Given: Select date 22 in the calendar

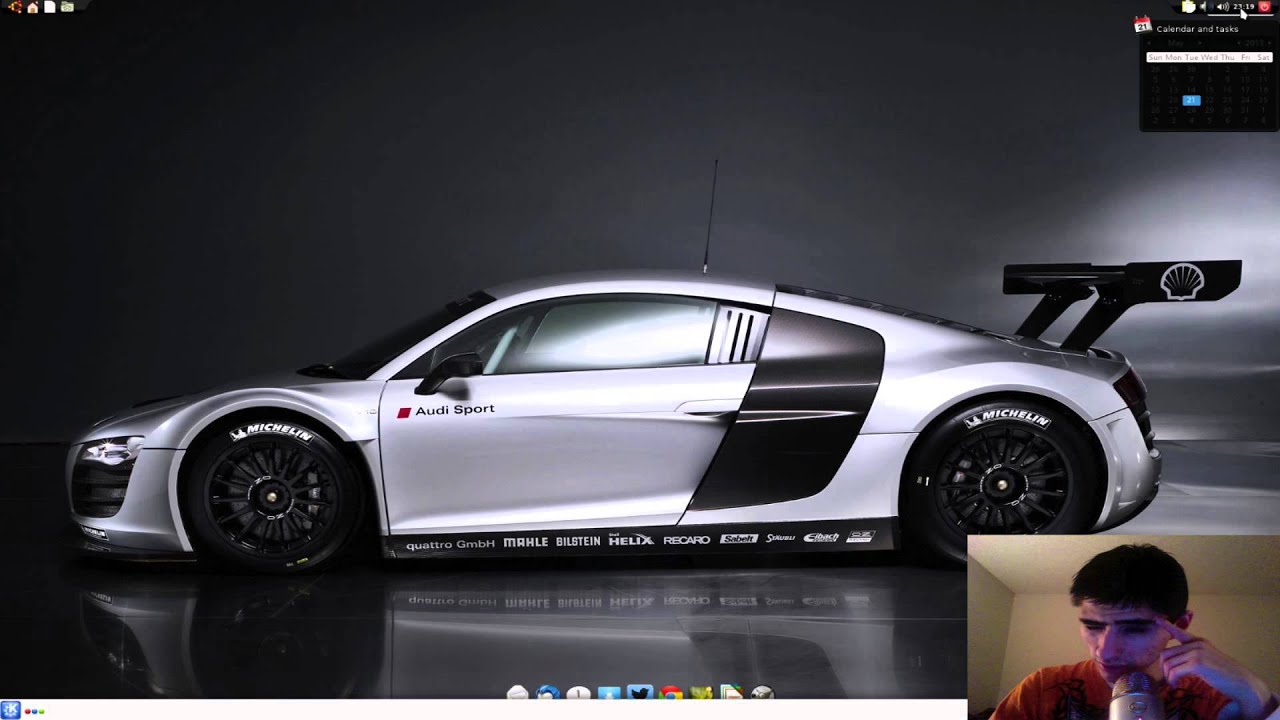Looking at the screenshot, I should tap(1209, 100).
